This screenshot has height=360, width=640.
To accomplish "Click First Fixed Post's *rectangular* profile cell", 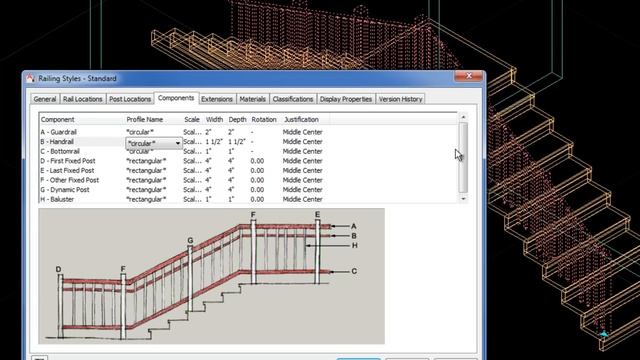I will [146, 161].
